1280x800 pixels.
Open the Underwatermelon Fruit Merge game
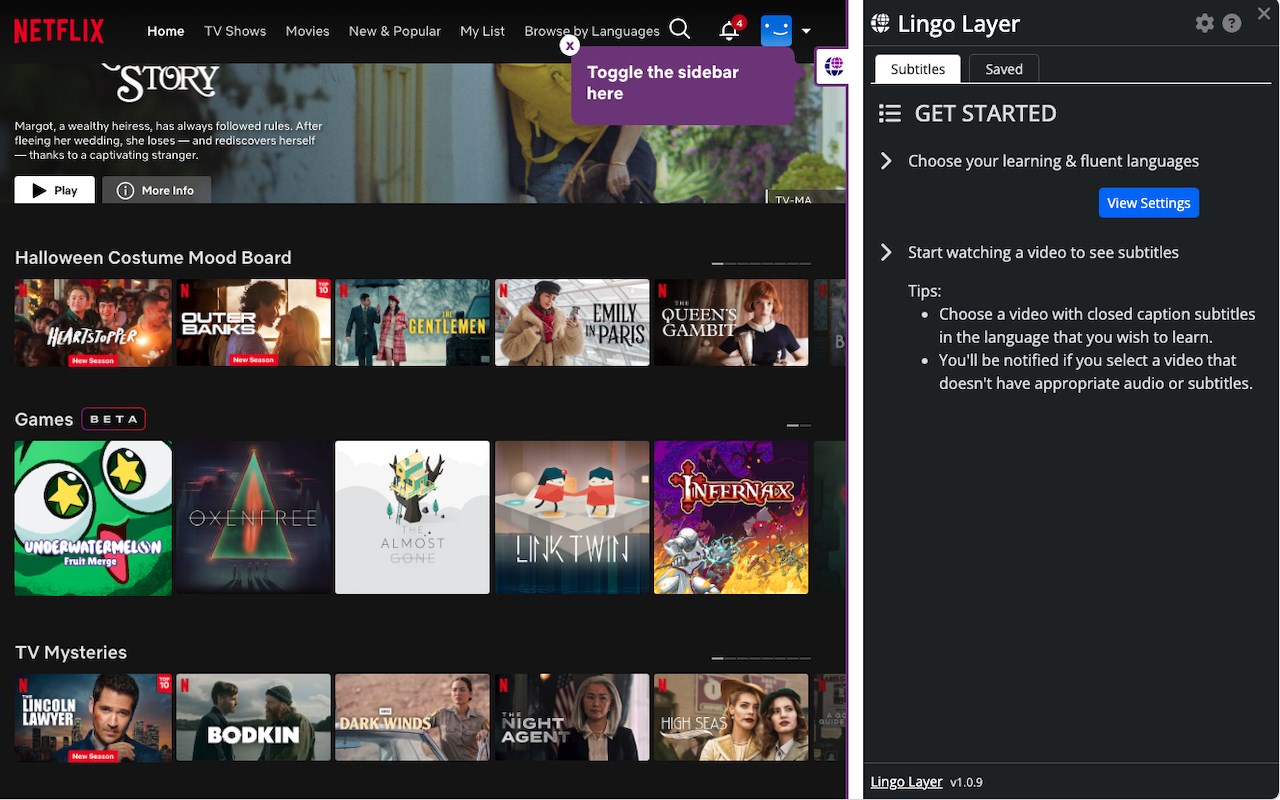[93, 518]
